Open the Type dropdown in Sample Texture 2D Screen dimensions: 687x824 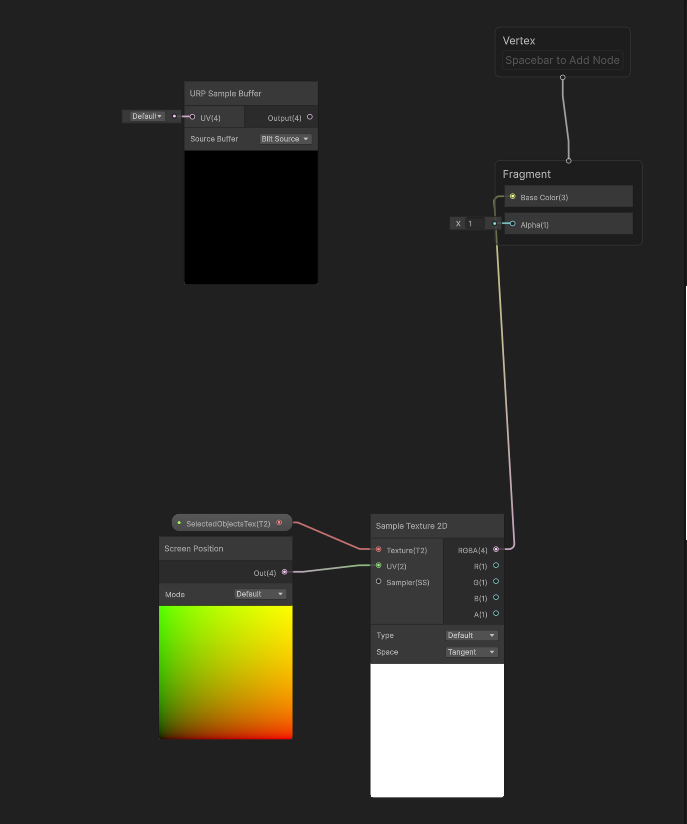[472, 635]
